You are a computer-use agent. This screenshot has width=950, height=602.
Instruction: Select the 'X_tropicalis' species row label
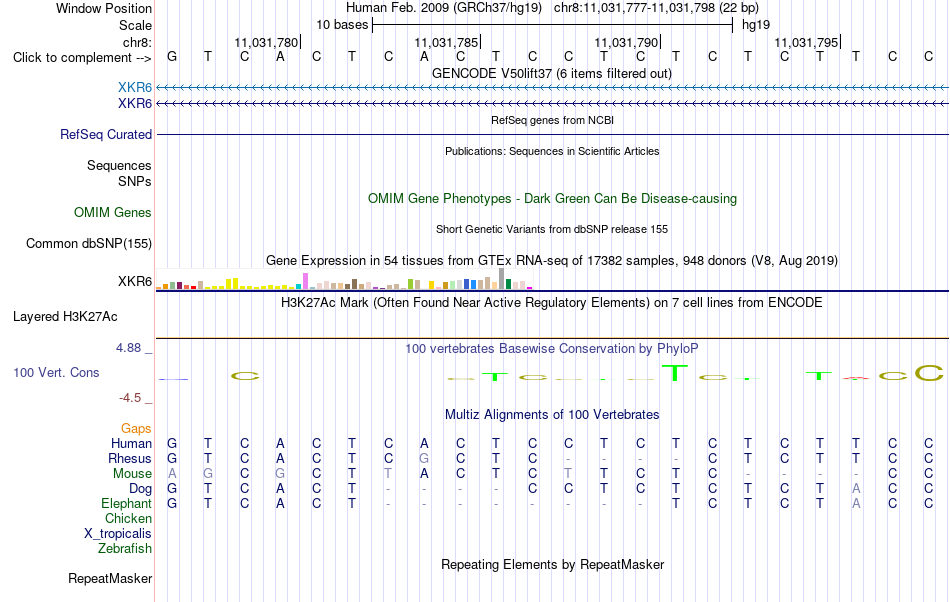click(118, 534)
